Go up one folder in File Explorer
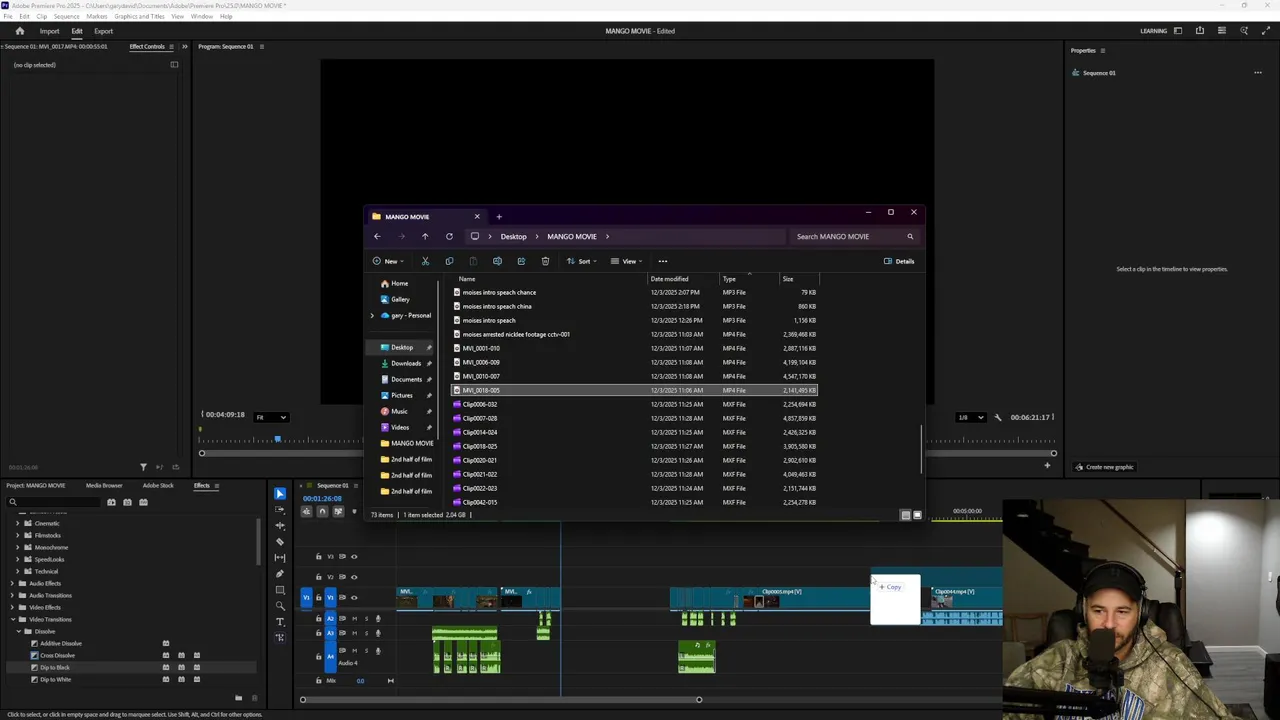The width and height of the screenshot is (1280, 720). 425,237
